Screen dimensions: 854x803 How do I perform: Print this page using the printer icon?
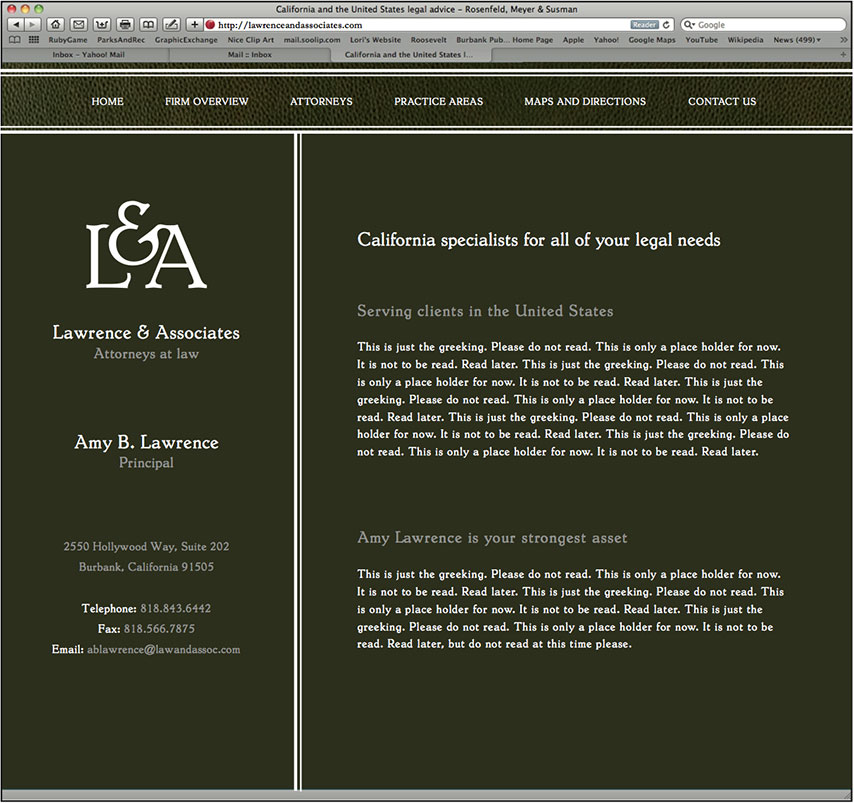125,24
